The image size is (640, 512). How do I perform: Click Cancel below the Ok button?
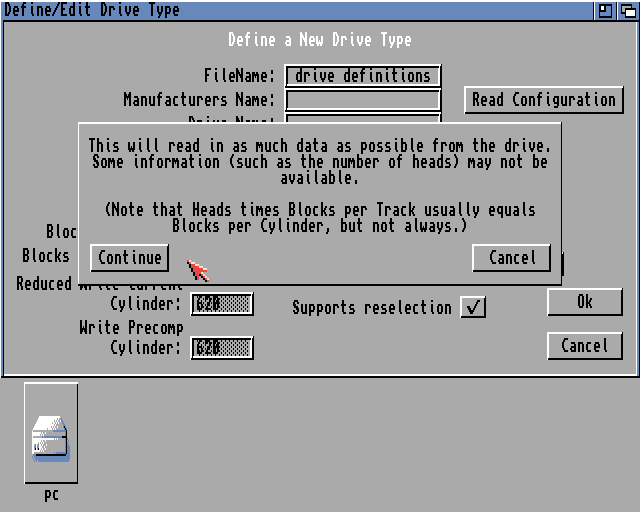pyautogui.click(x=584, y=346)
